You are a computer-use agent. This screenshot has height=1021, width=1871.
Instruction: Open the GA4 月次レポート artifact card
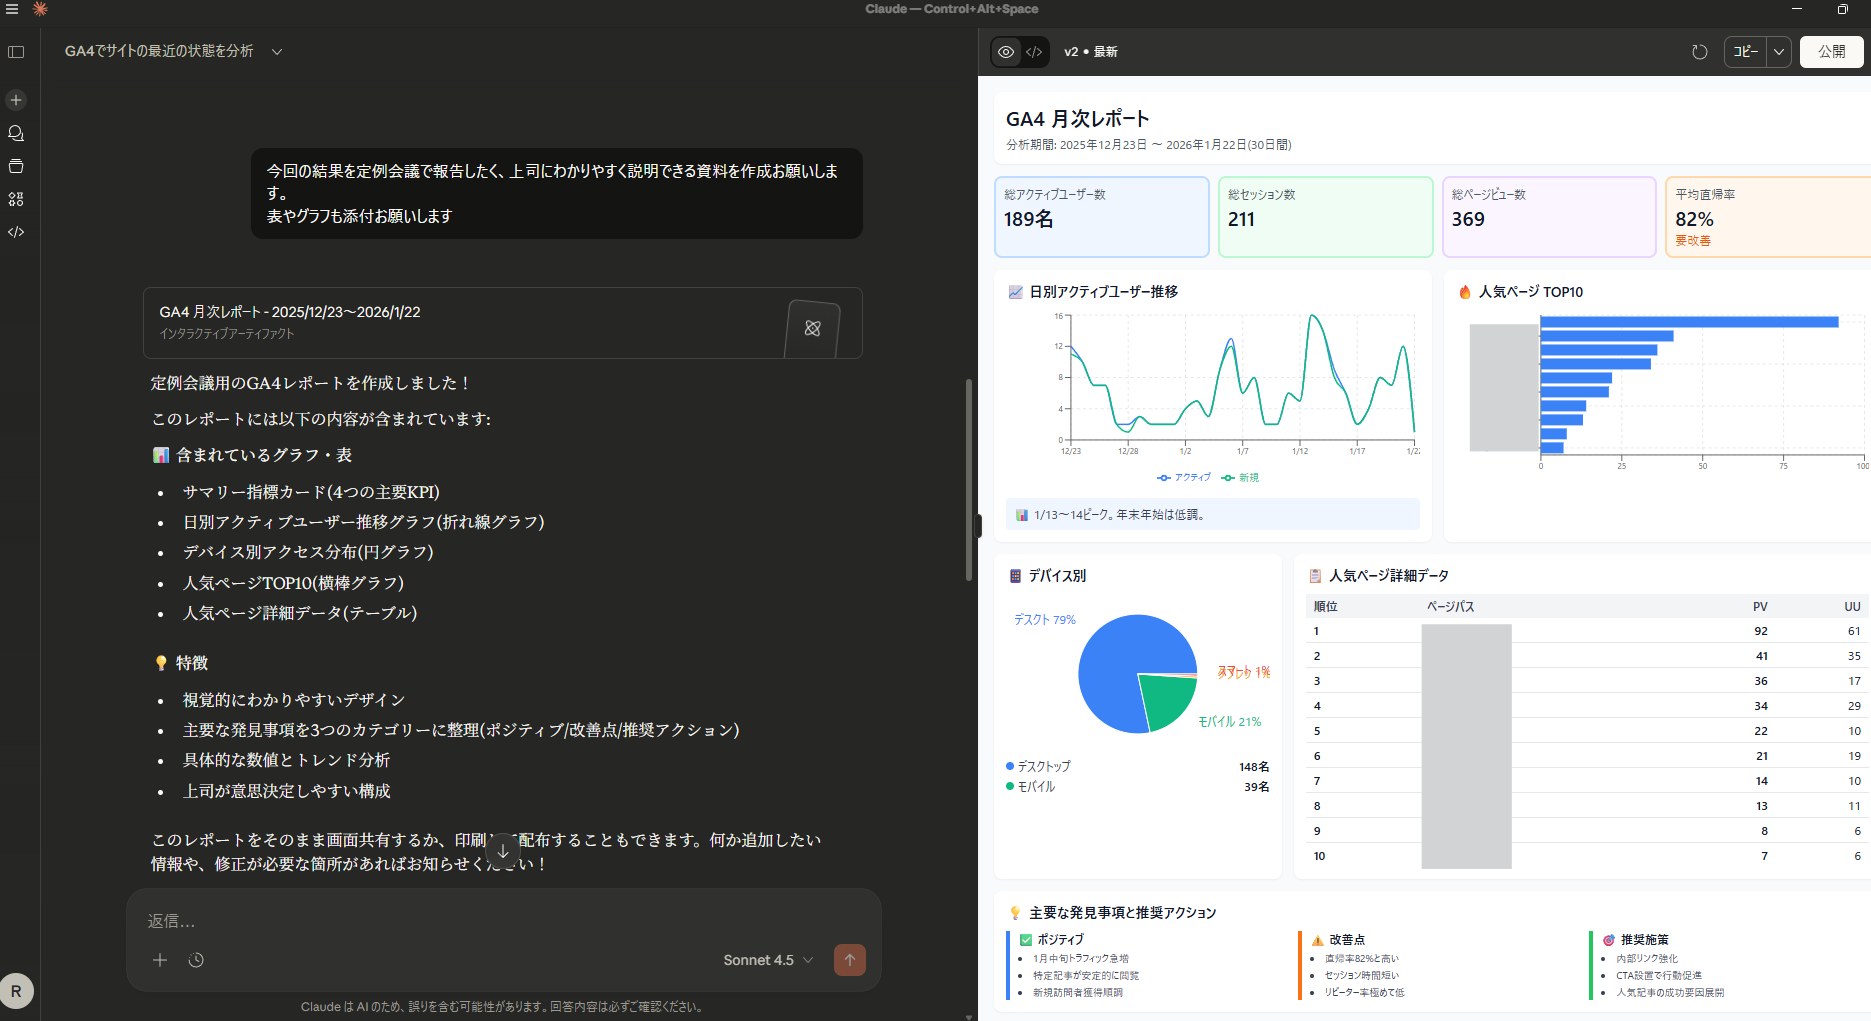[x=502, y=323]
